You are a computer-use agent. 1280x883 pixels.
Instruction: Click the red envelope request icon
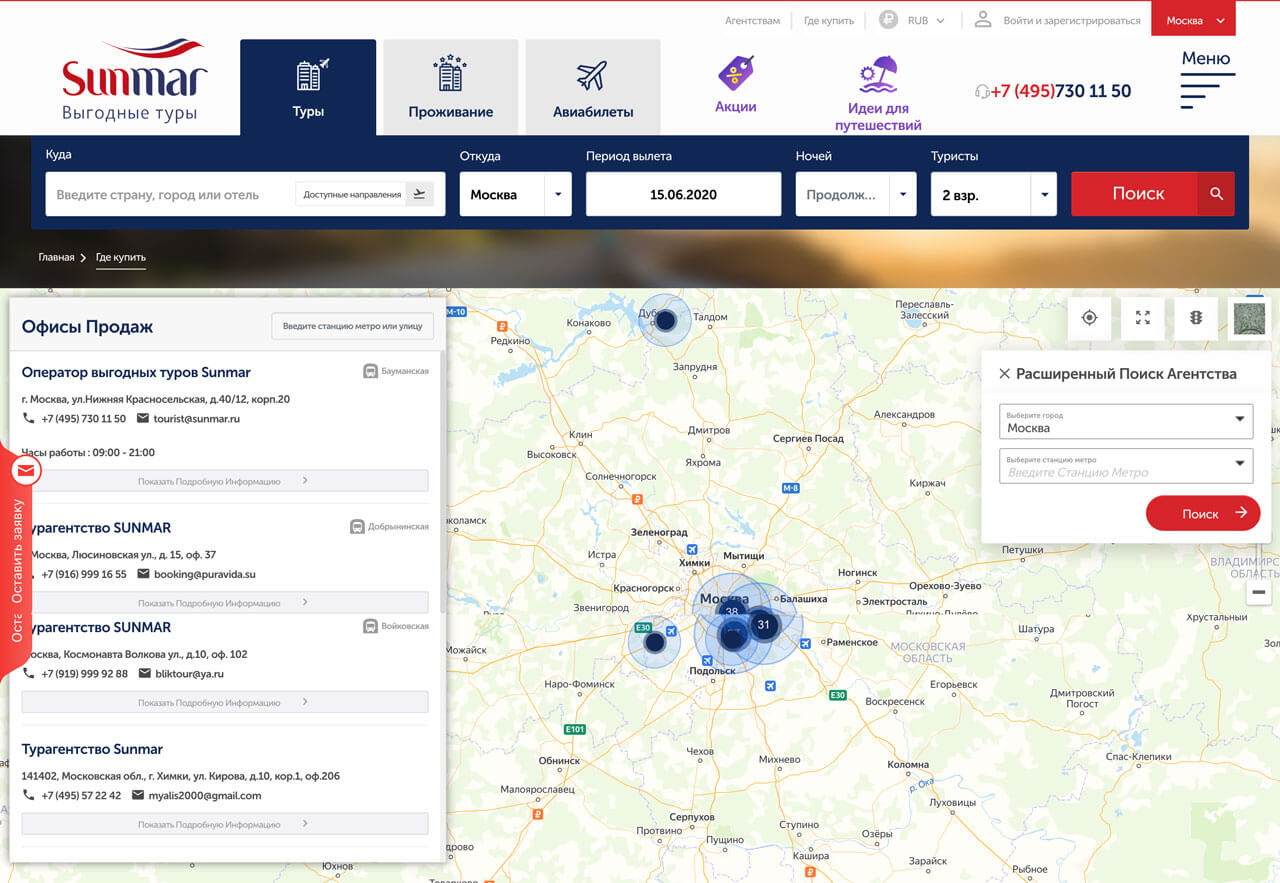26,469
